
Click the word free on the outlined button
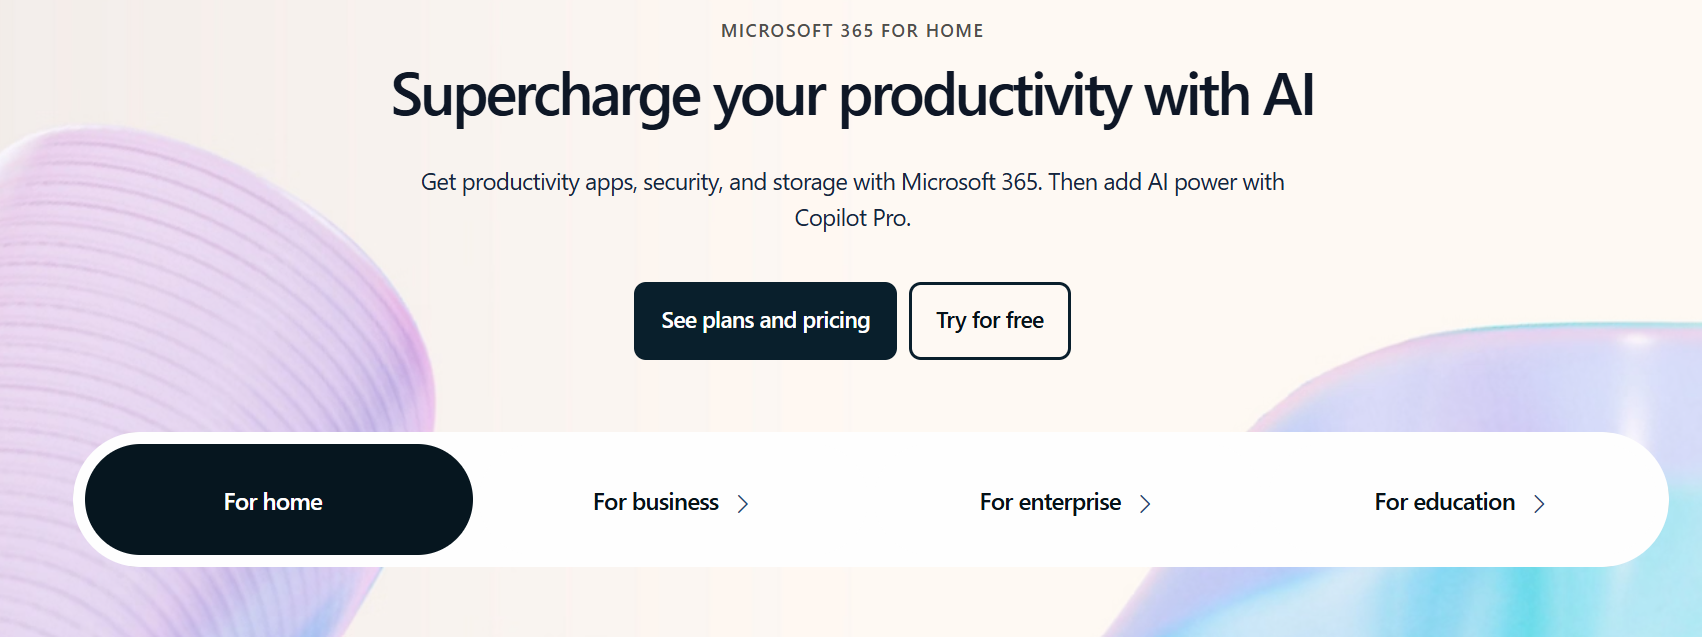(1024, 321)
